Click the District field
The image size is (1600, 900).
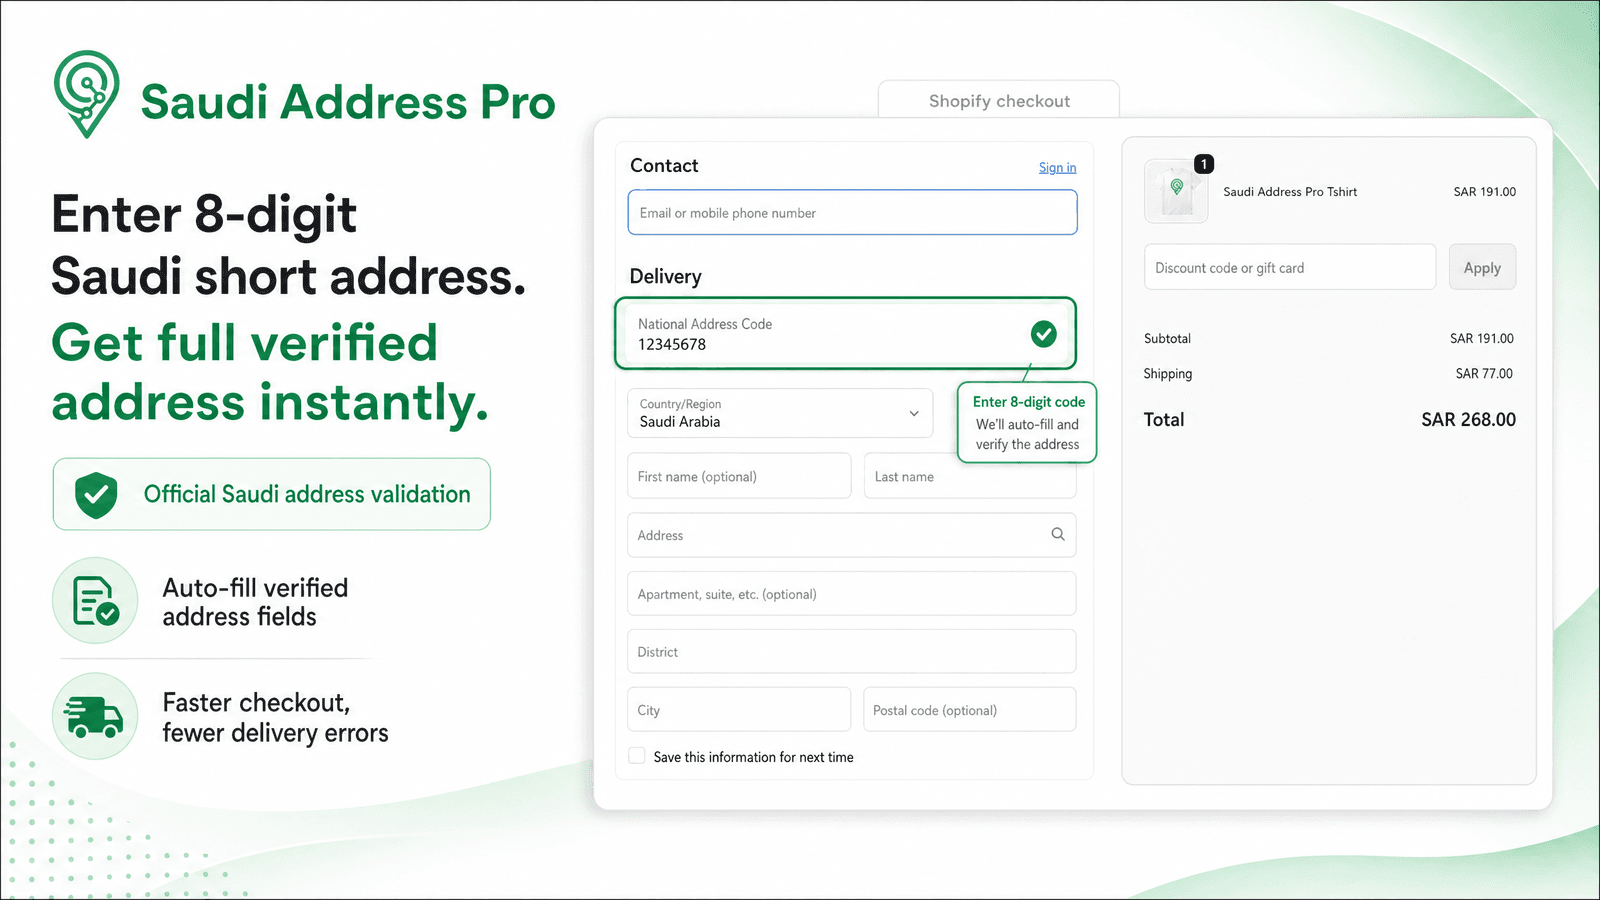coord(852,652)
